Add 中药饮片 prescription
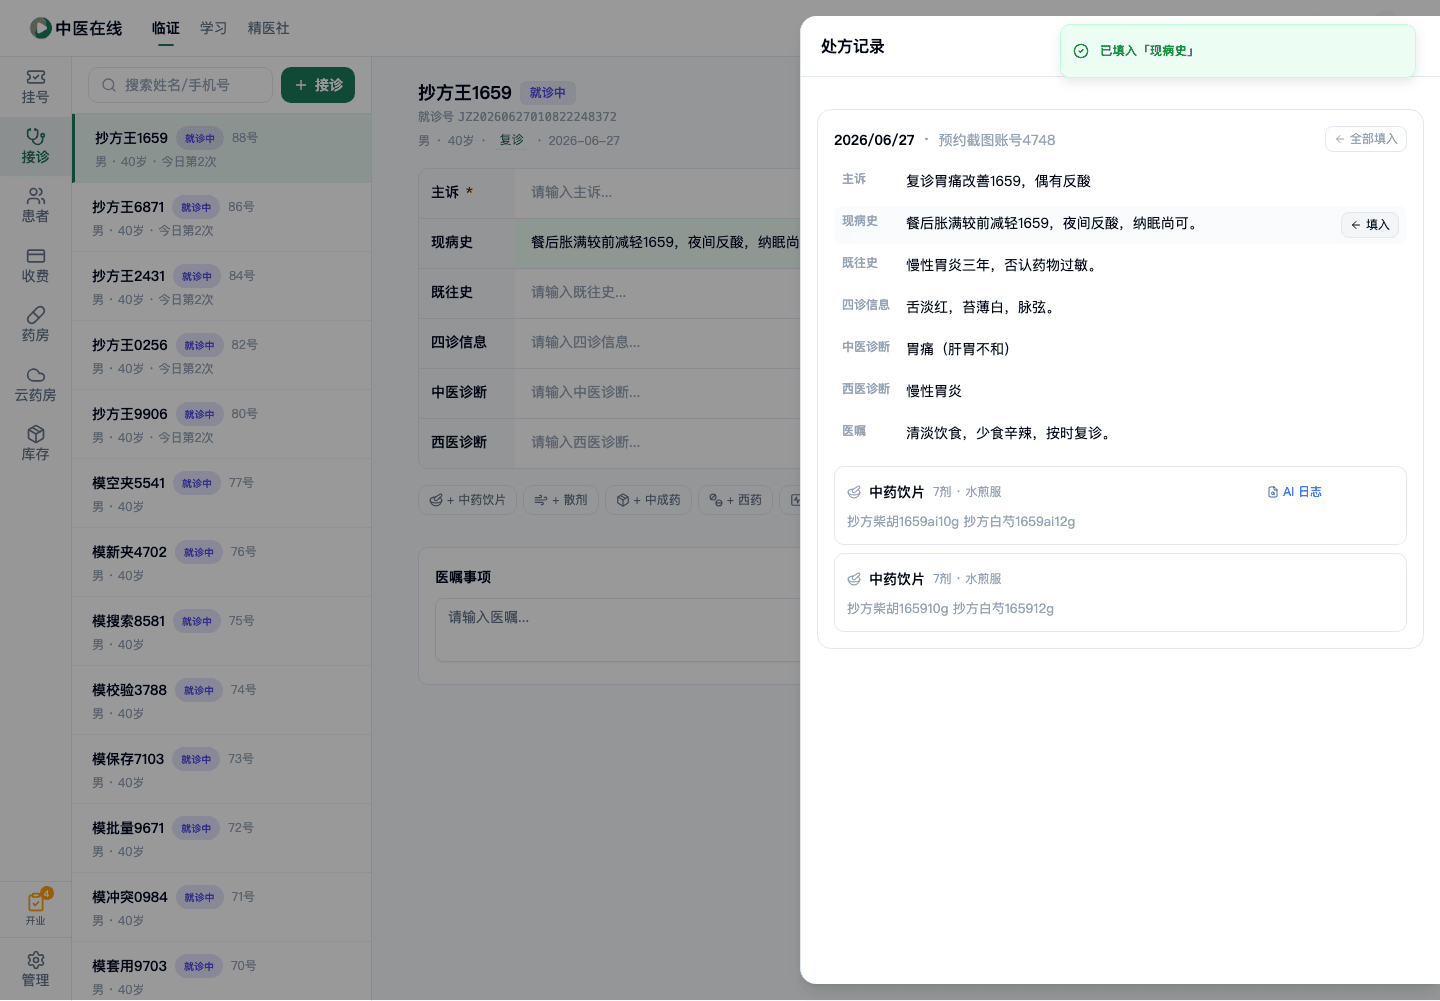This screenshot has height=1001, width=1440. pos(467,500)
